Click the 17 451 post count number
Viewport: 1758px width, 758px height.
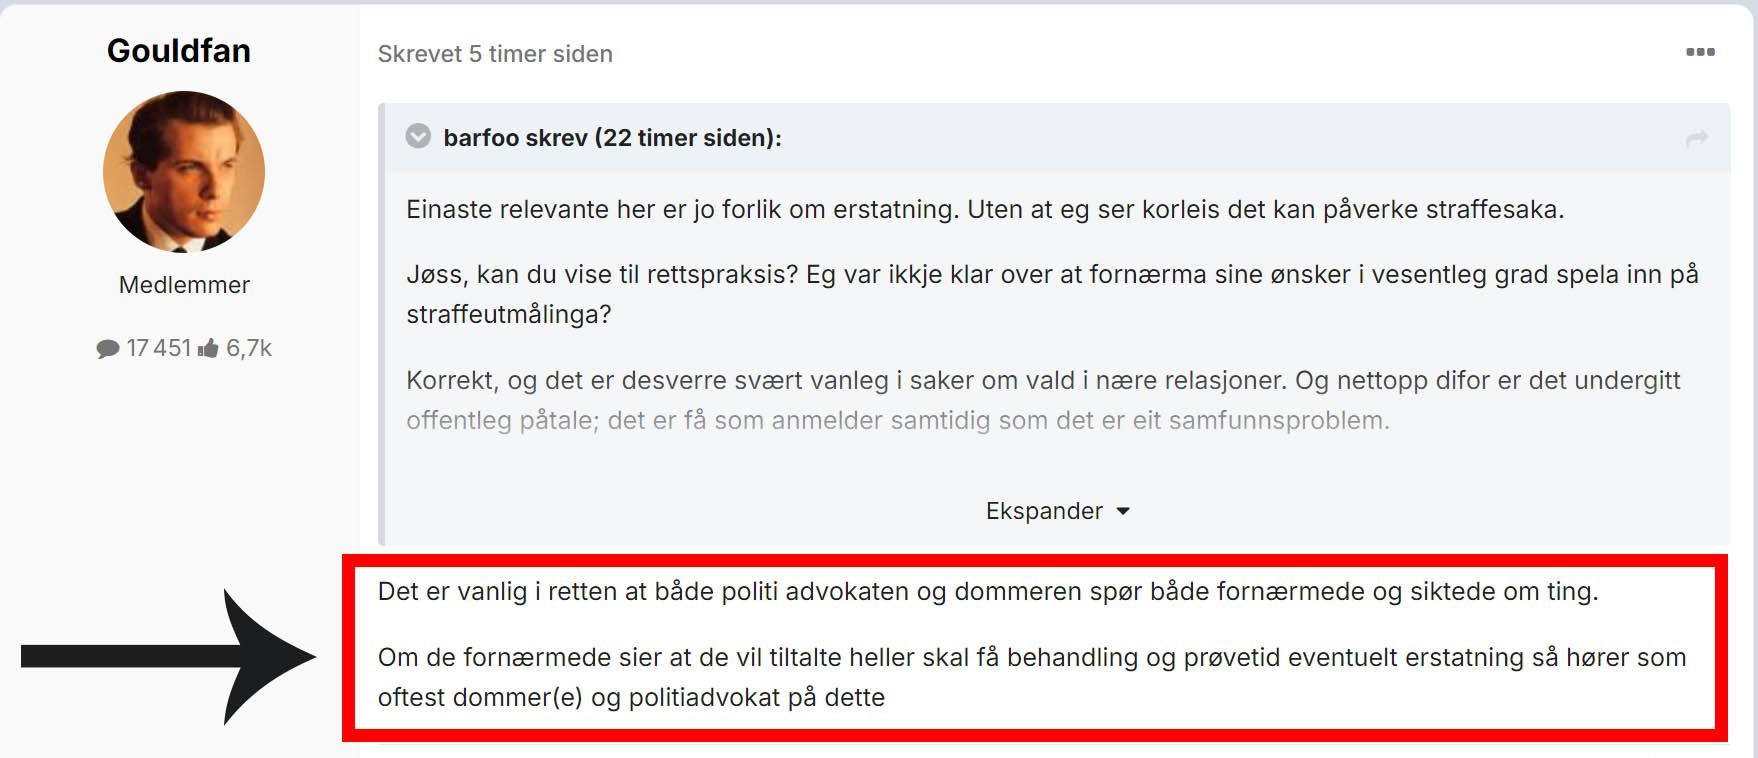click(x=158, y=348)
